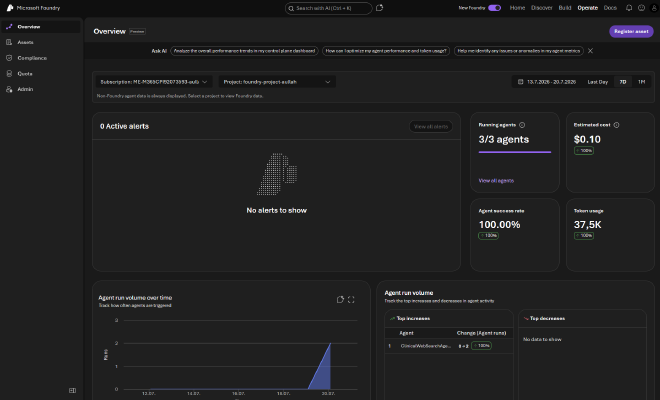Open the Subscription dropdown
Image resolution: width=660 pixels, height=400 pixels.
tap(154, 82)
